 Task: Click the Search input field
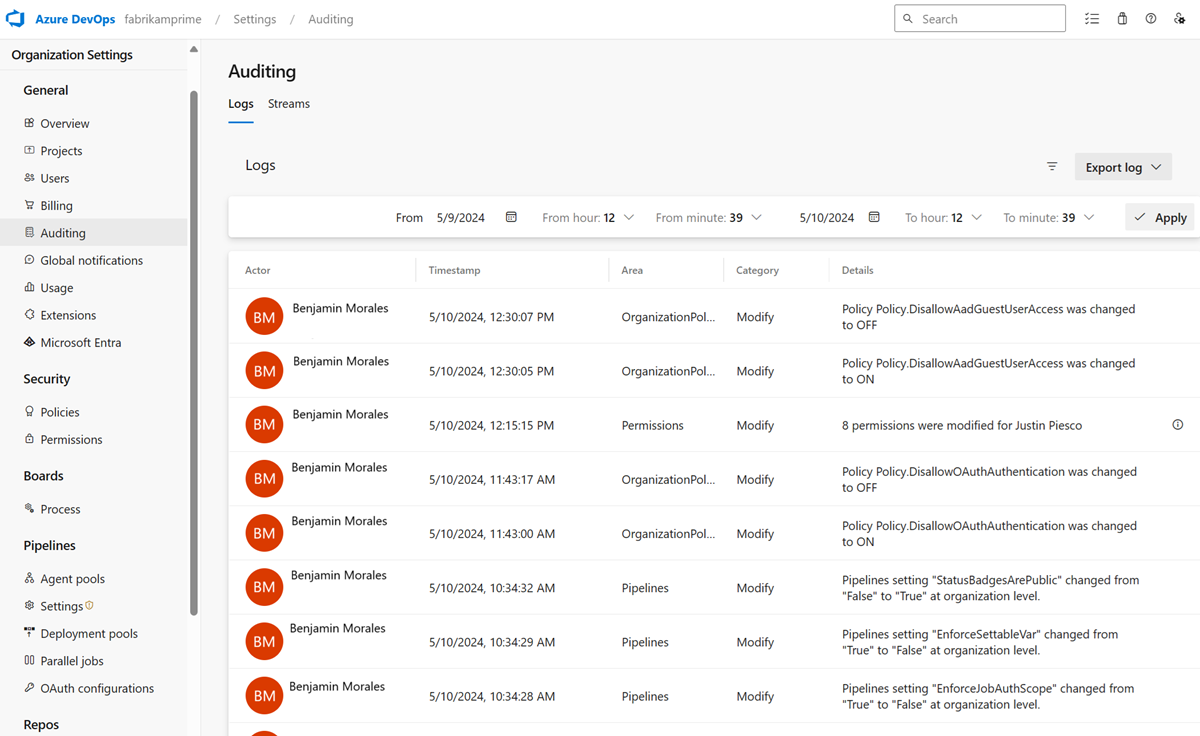point(978,18)
